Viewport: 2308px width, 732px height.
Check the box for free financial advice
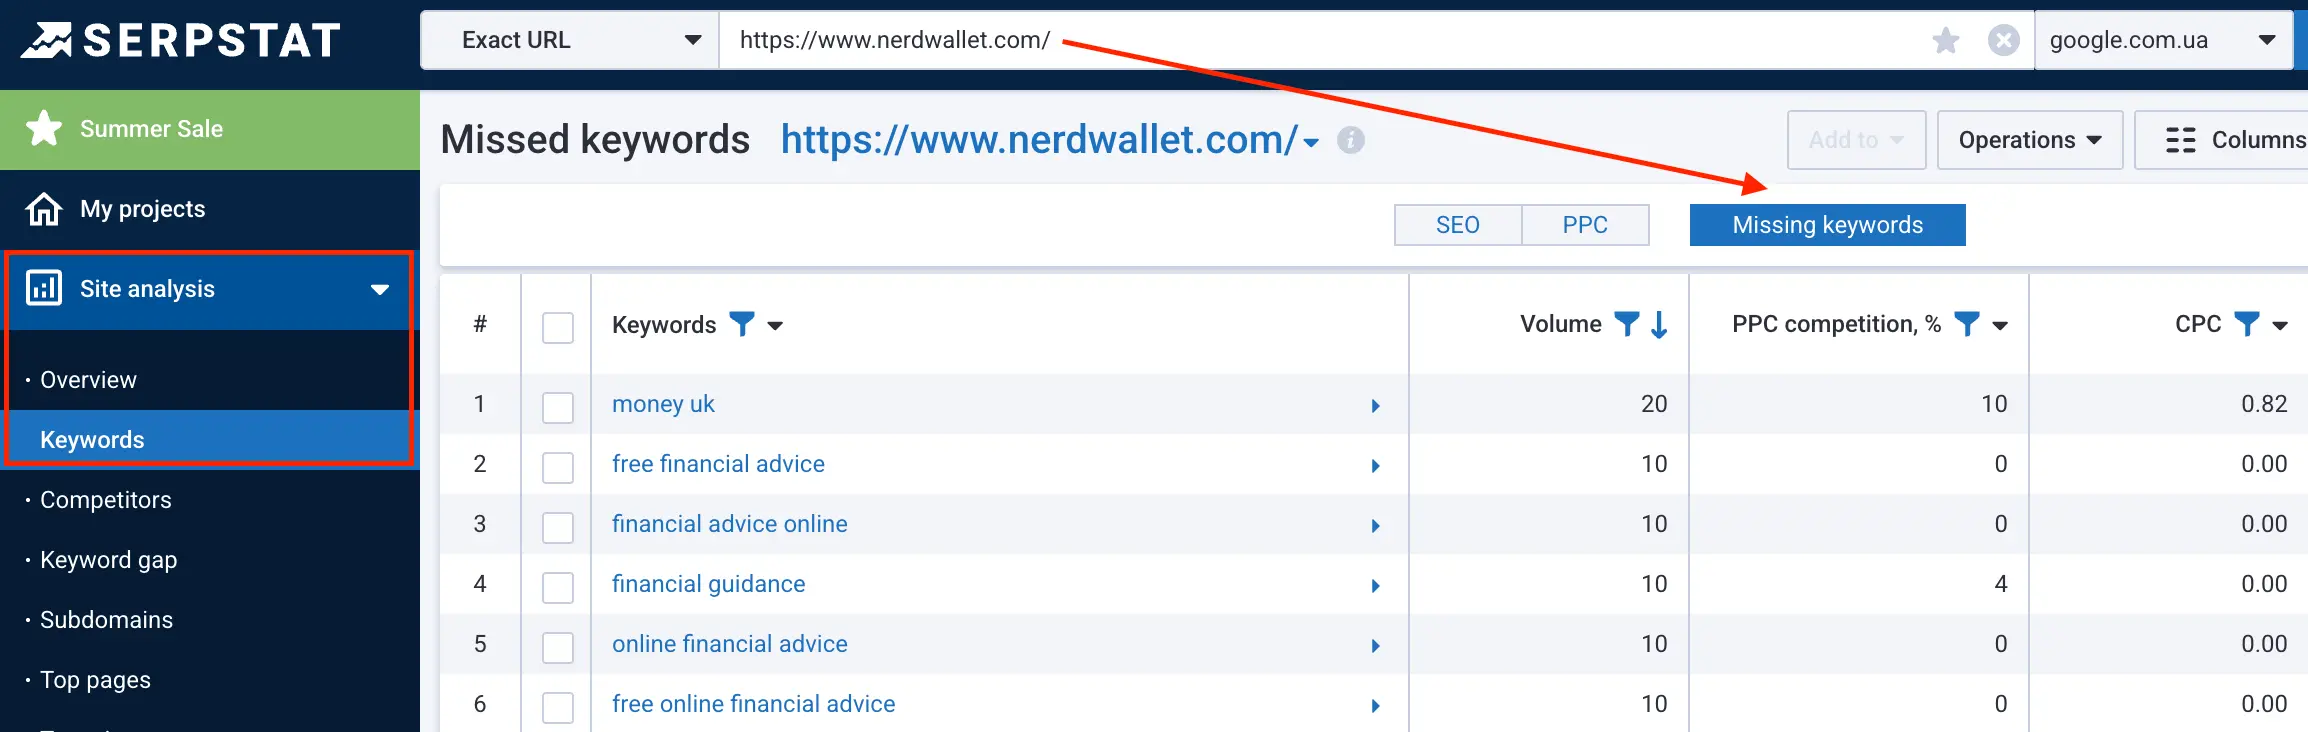558,468
